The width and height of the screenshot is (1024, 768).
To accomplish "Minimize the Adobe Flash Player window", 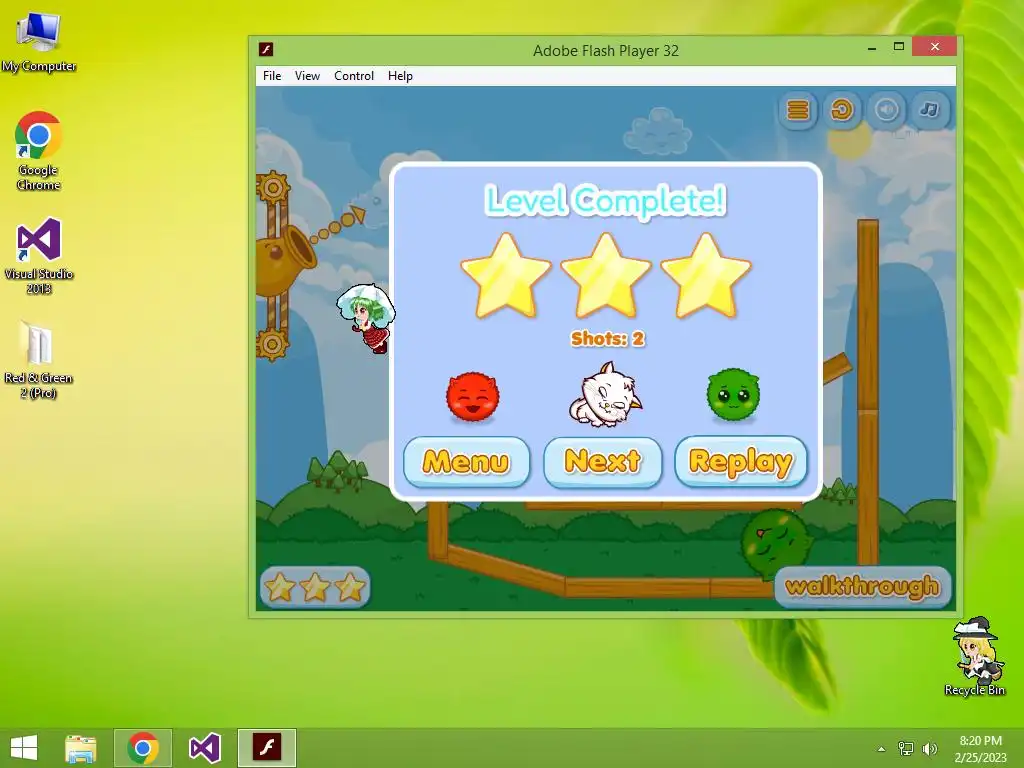I will coord(872,48).
